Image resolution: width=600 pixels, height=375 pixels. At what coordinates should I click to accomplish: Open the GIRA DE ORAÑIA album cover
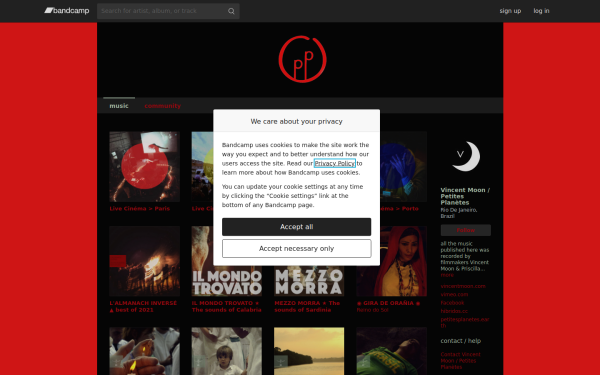click(391, 261)
